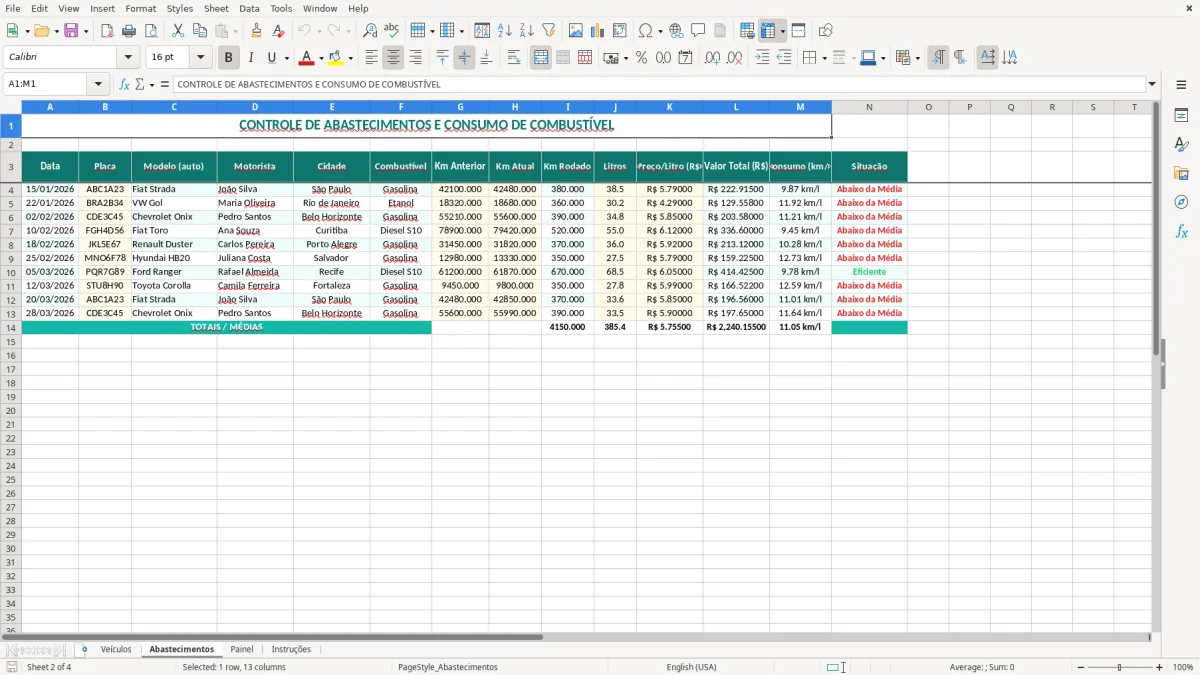Toggle Wrap Text
This screenshot has height=675, width=1200.
(x=514, y=58)
